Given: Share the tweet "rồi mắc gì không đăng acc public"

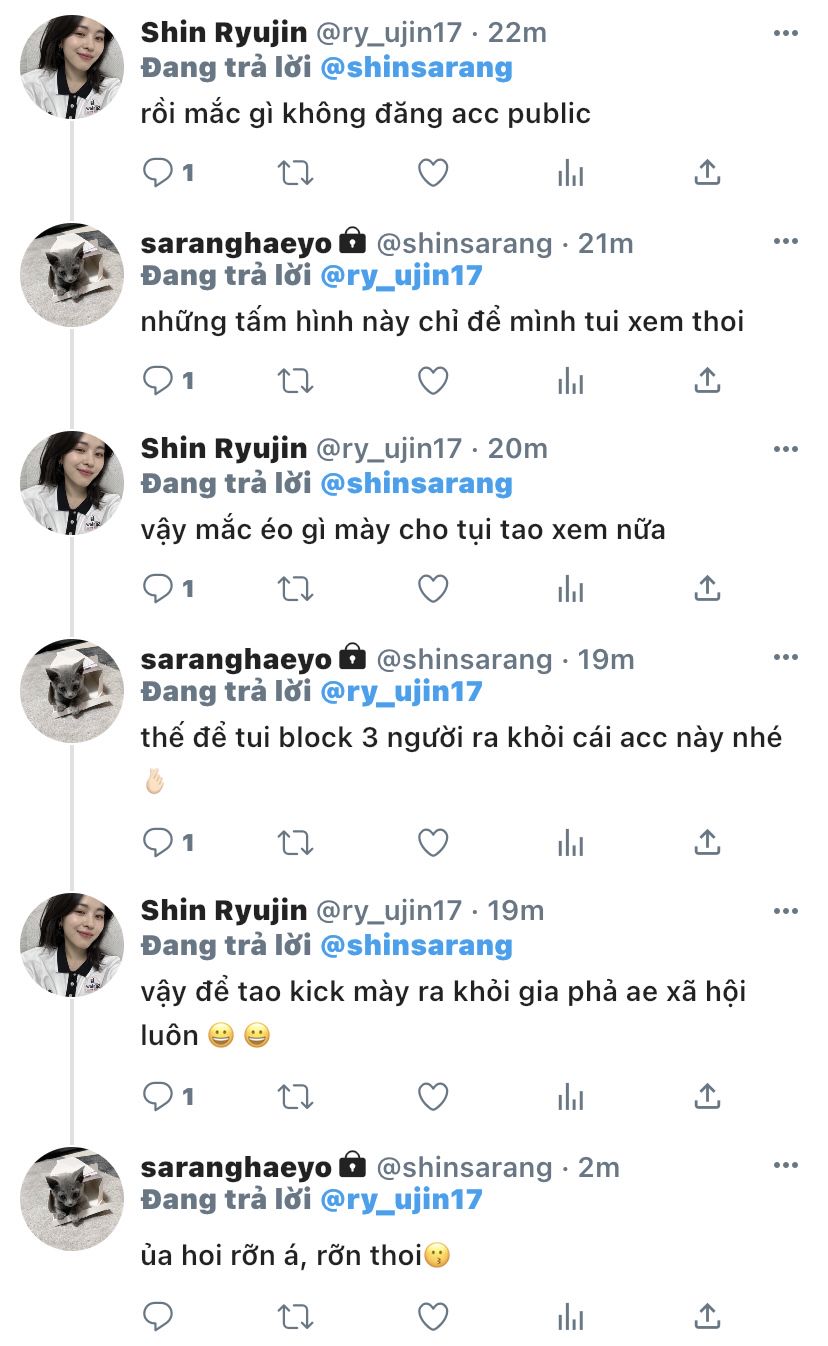Looking at the screenshot, I should (707, 173).
